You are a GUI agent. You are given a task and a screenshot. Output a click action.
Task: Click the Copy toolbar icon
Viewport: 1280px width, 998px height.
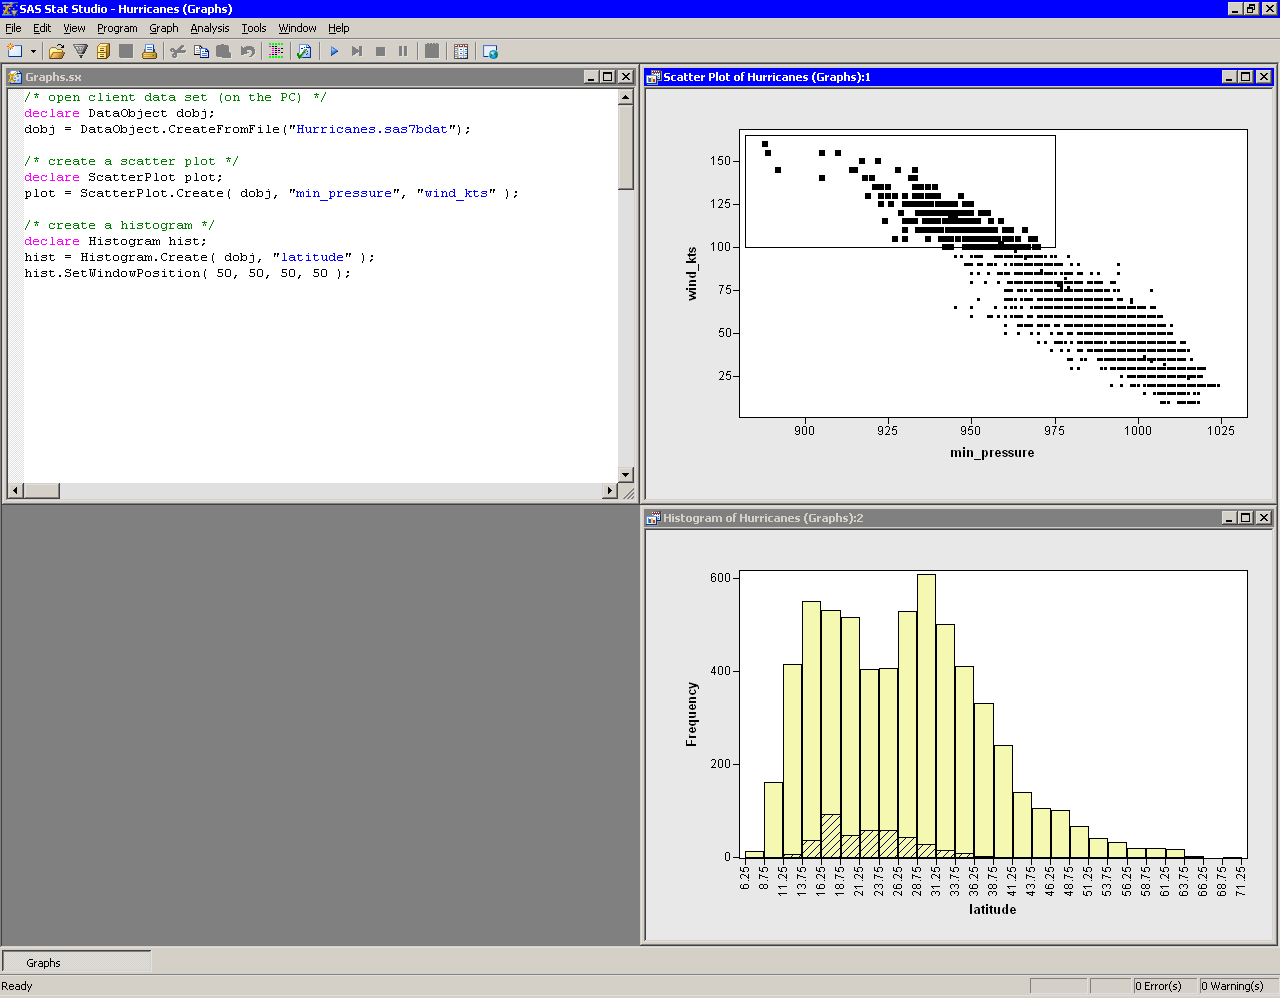point(201,51)
